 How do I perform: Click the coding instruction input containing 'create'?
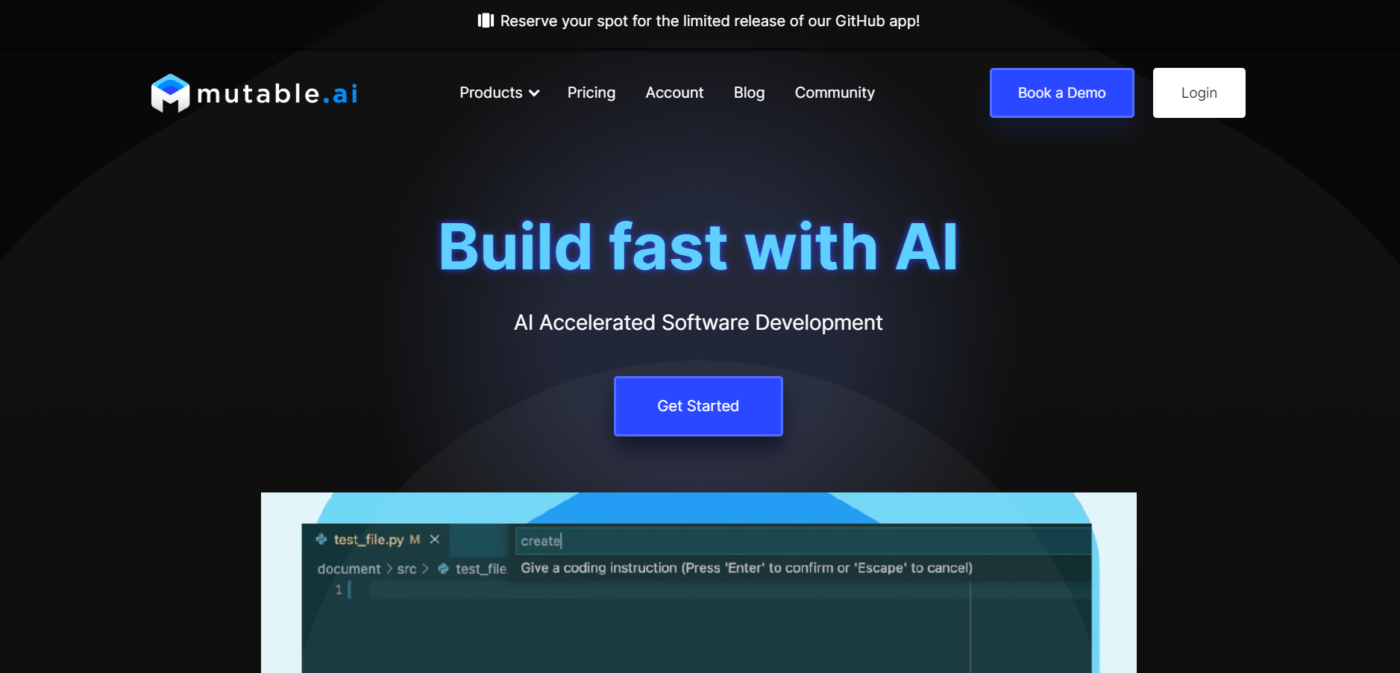coord(800,541)
